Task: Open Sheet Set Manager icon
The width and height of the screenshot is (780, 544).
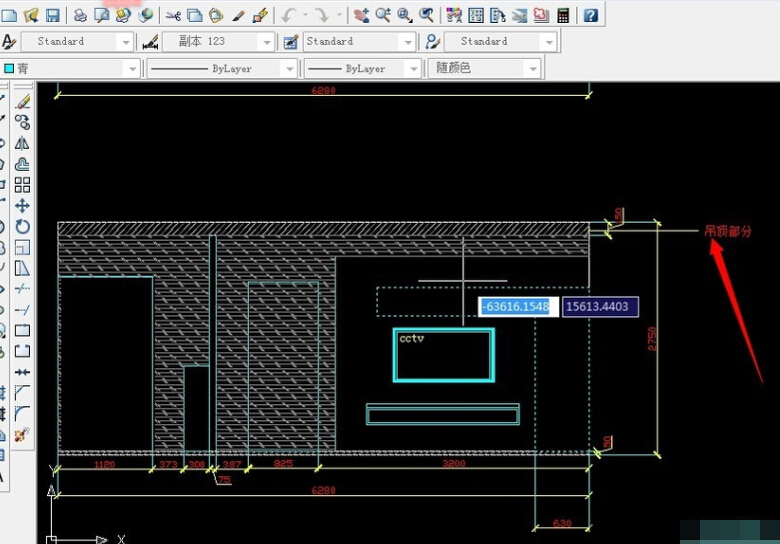Action: 519,15
